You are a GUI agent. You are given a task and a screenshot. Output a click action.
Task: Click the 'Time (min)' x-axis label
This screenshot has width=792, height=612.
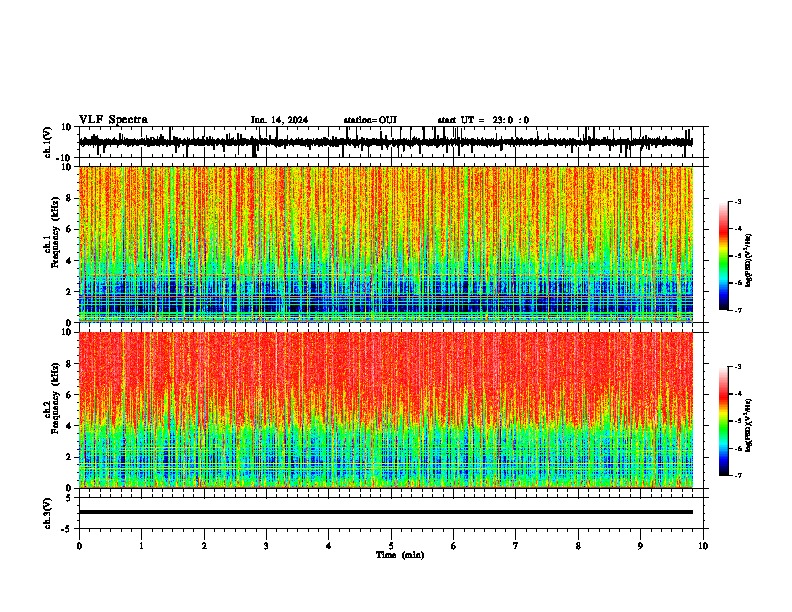[400, 555]
